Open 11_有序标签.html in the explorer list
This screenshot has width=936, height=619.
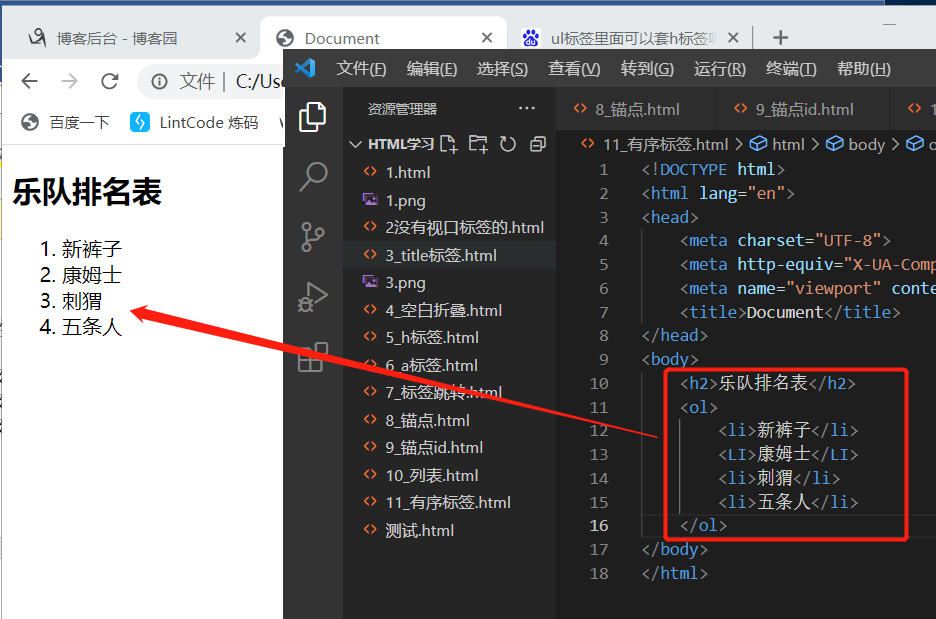pyautogui.click(x=448, y=502)
